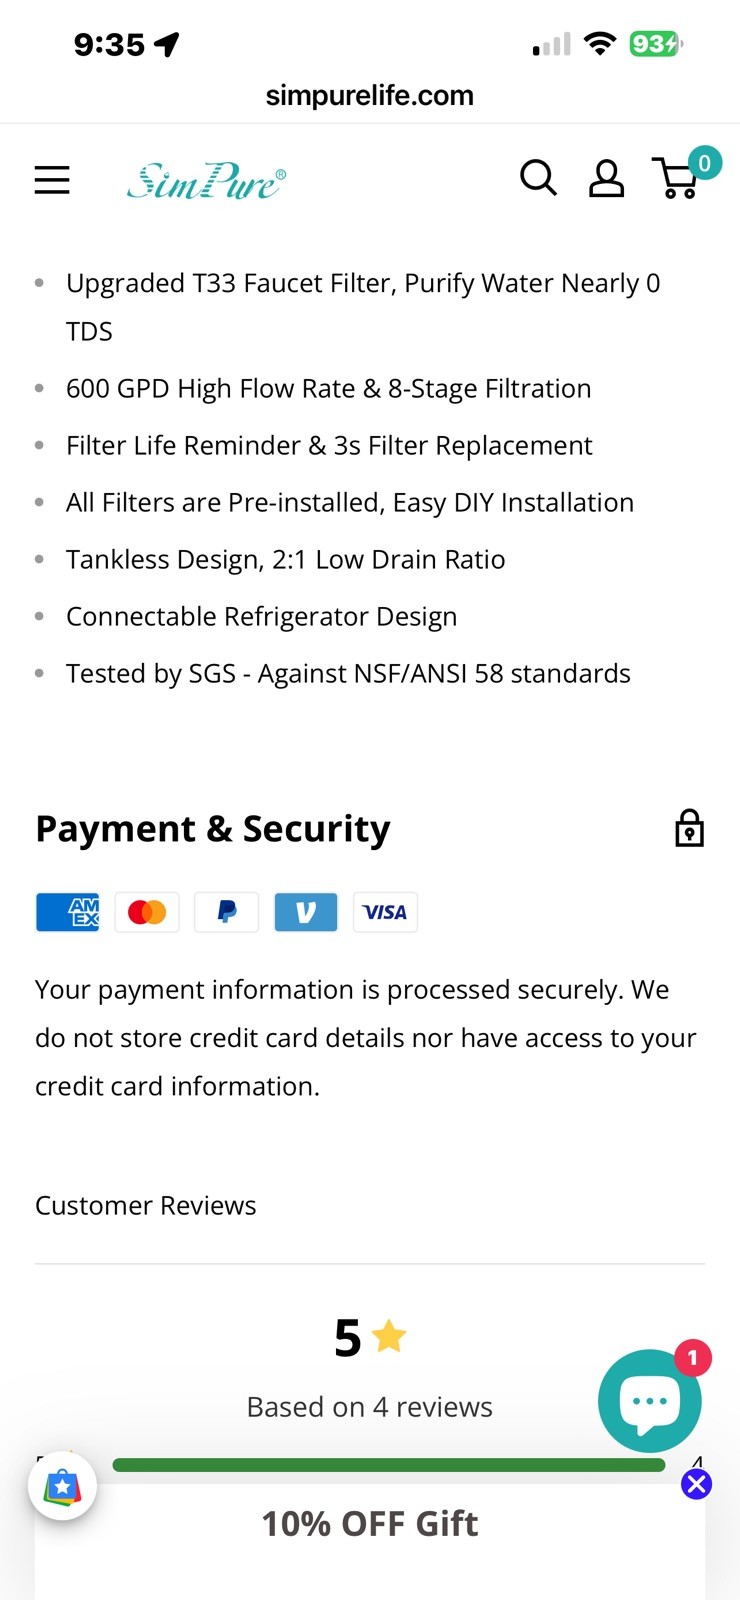Tap the simpurelife.com address bar
Image resolution: width=740 pixels, height=1600 pixels.
(370, 96)
